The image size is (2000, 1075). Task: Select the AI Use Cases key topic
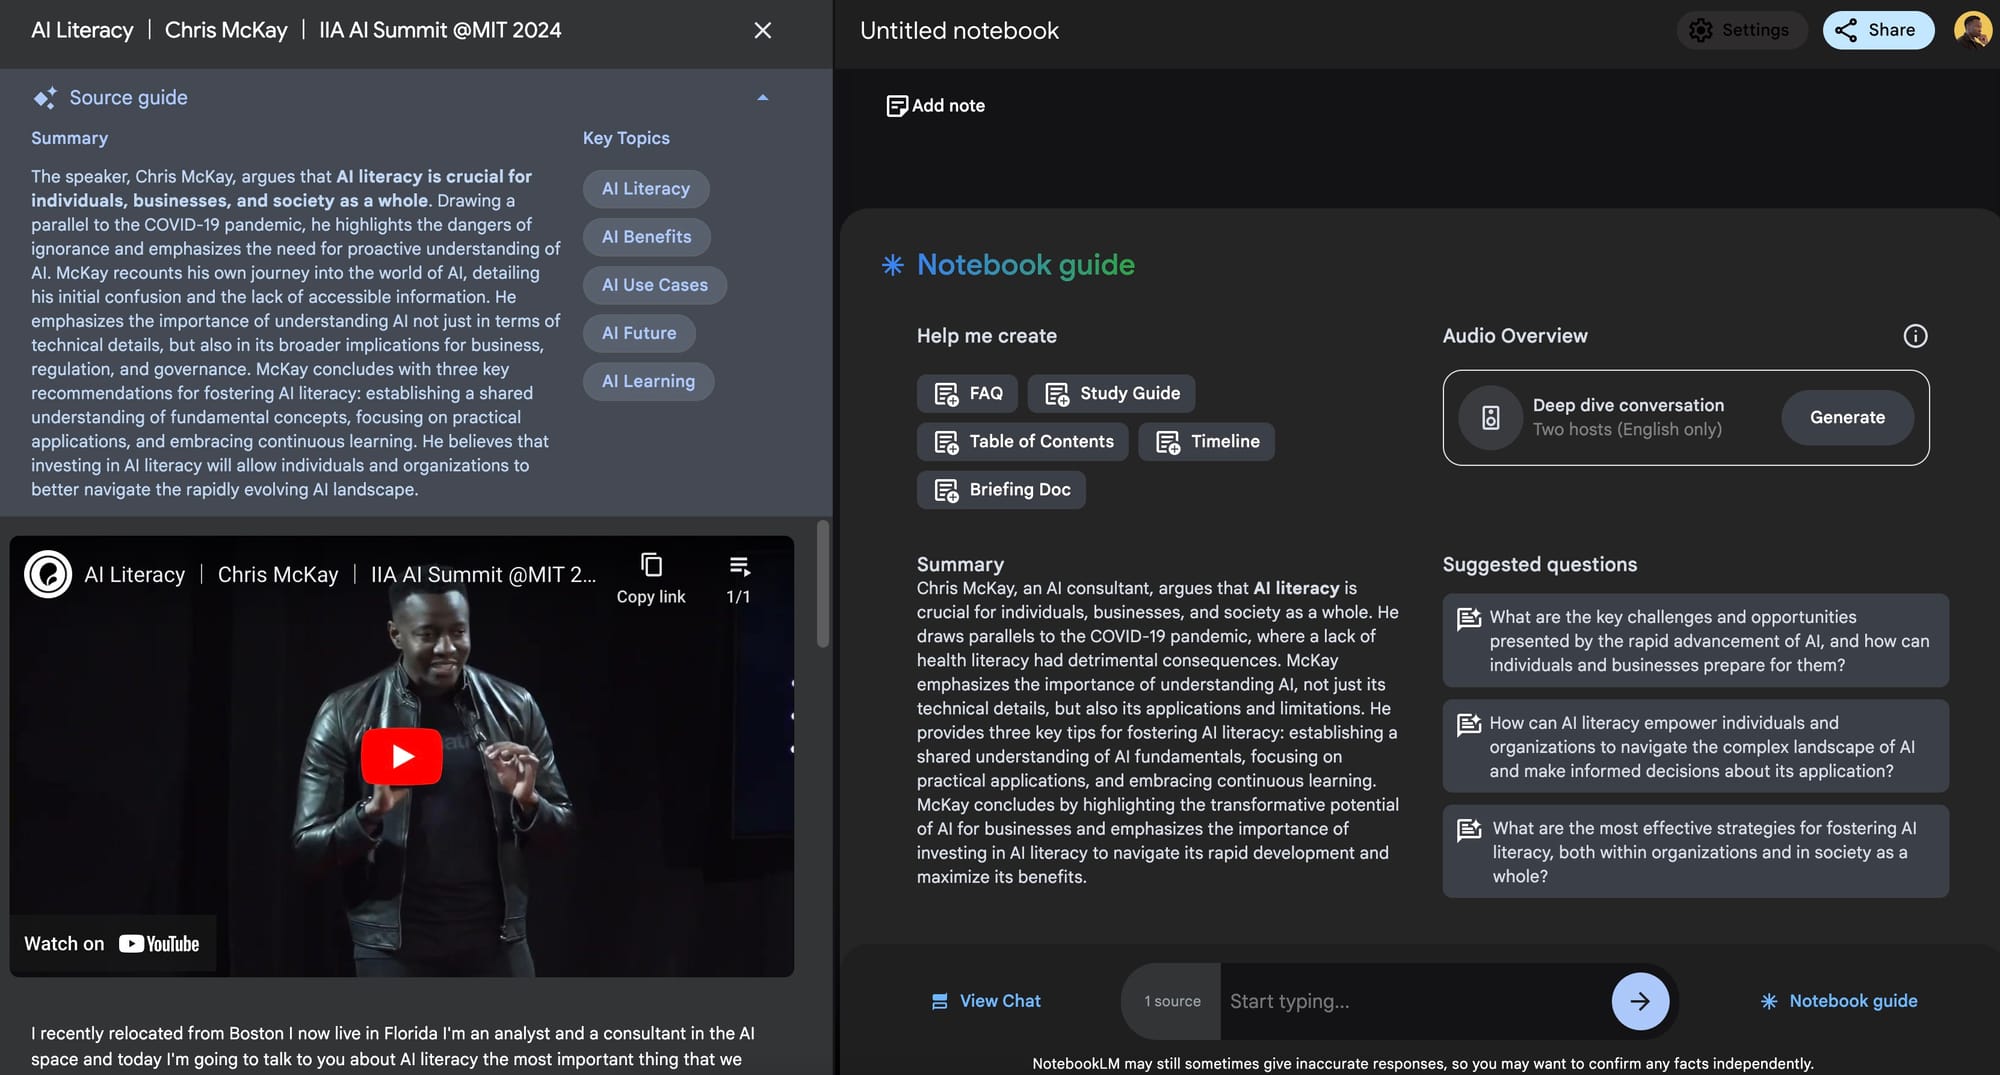coord(654,285)
